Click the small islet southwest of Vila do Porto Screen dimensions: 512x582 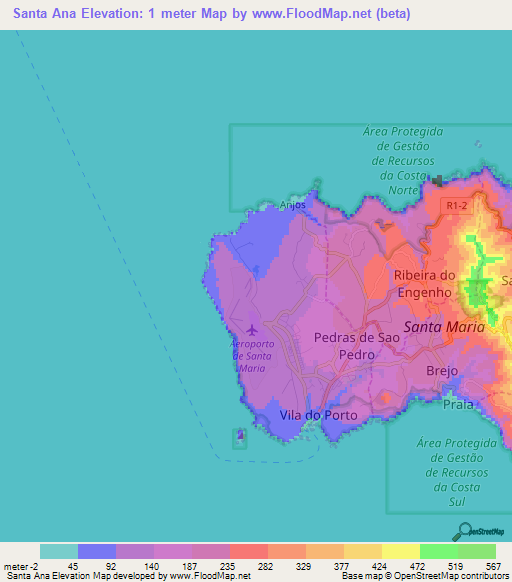[240, 435]
